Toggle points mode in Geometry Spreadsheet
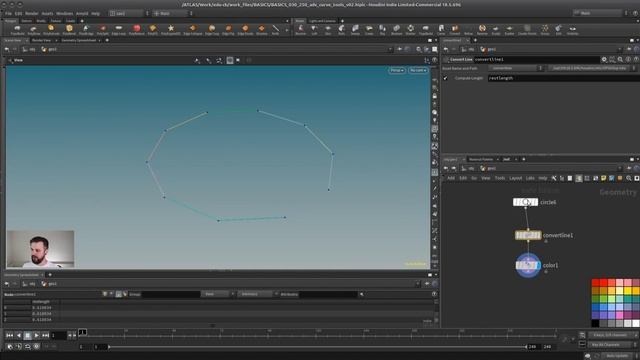This screenshot has width=640, height=360. point(105,294)
